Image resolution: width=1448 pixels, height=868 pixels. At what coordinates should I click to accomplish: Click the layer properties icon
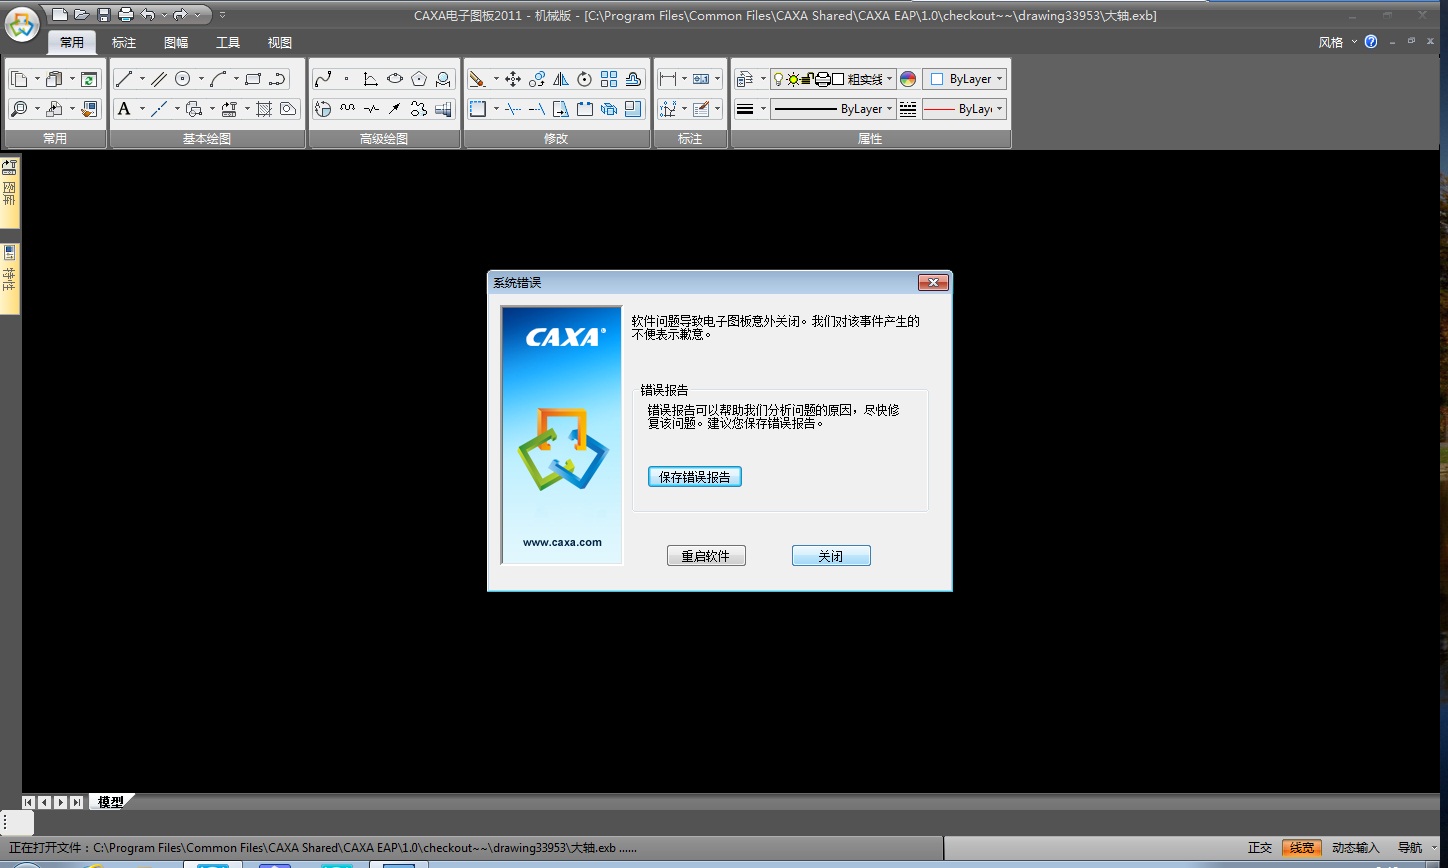[745, 79]
